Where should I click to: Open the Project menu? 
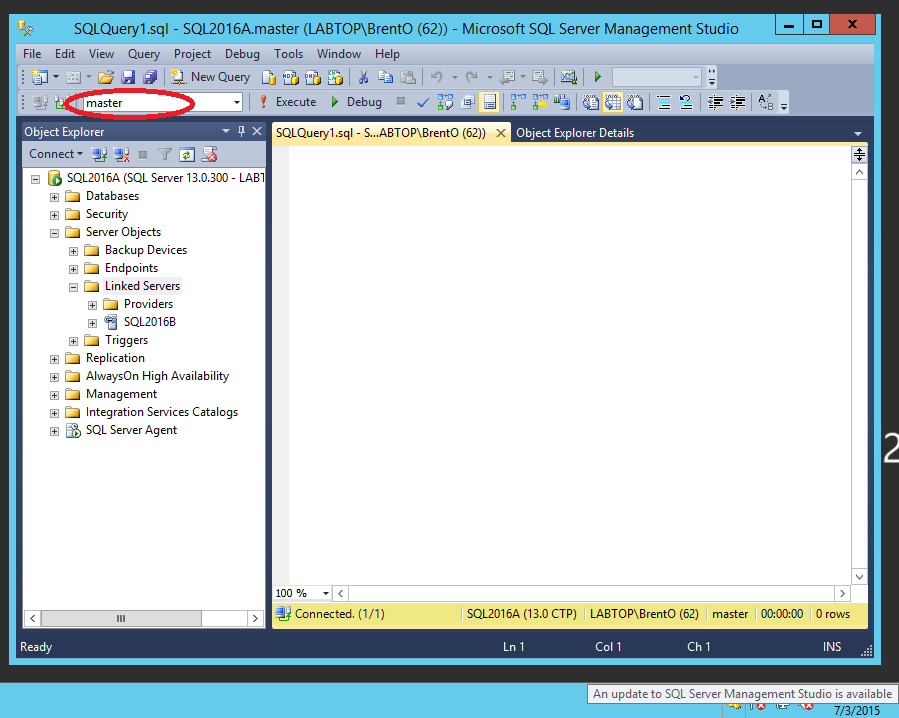pos(193,54)
